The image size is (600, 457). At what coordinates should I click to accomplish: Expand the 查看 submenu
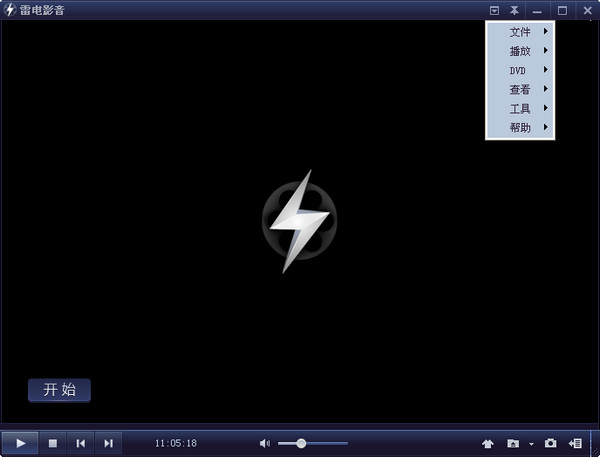pyautogui.click(x=520, y=89)
